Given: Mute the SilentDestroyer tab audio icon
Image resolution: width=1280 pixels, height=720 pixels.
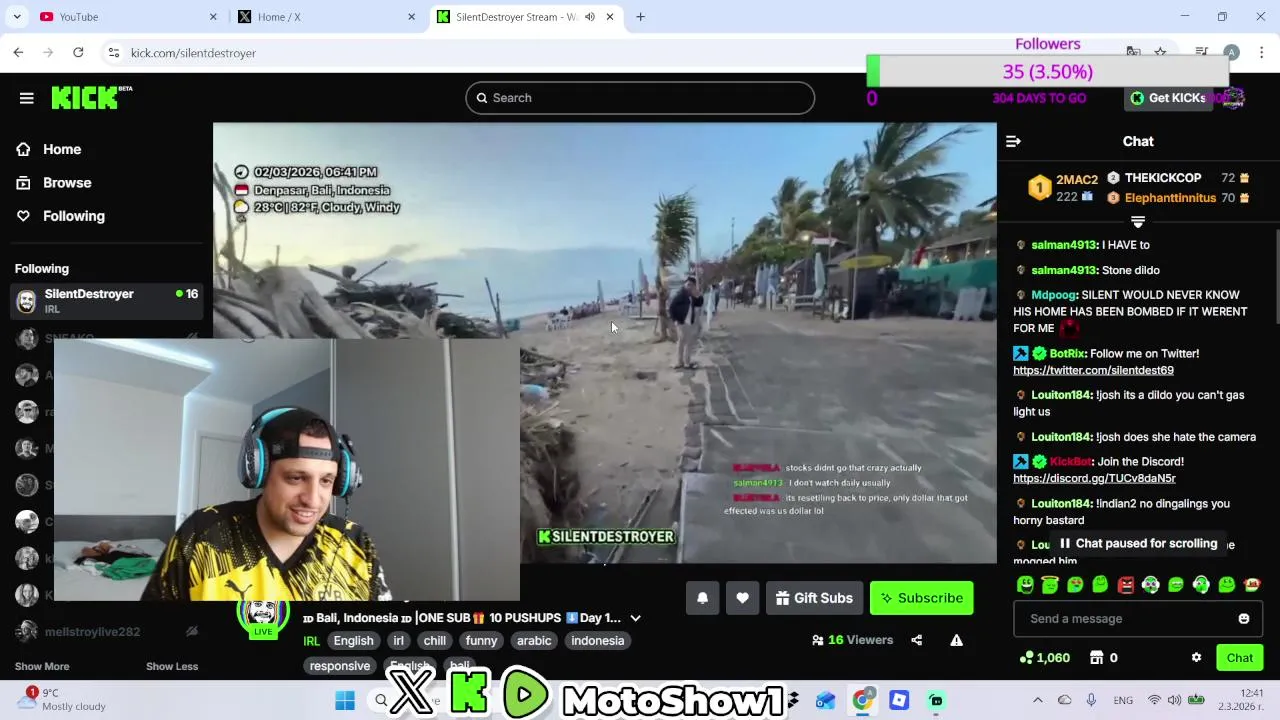Looking at the screenshot, I should point(590,17).
